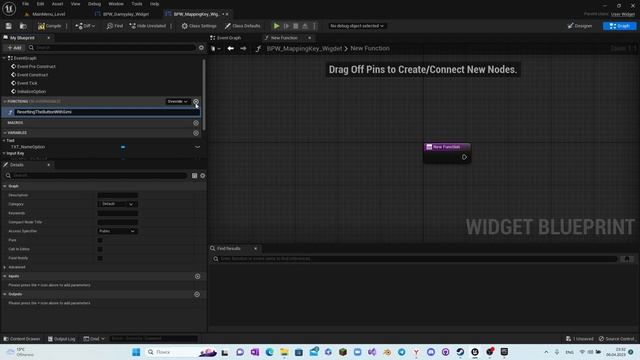The height and width of the screenshot is (360, 640).
Task: Open Details panel settings gear
Action: point(202,176)
